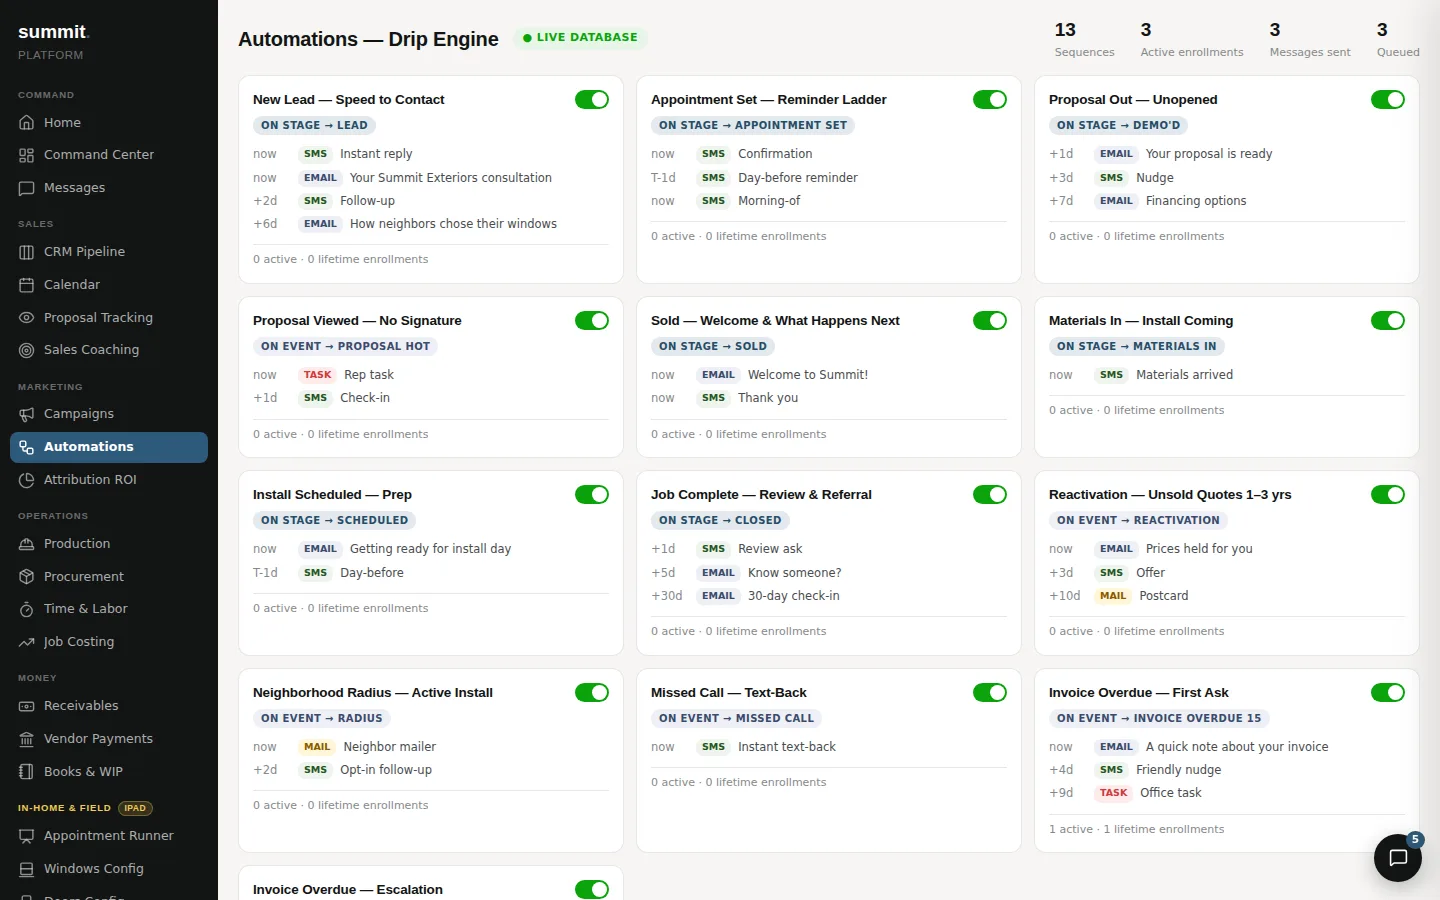This screenshot has width=1440, height=900.
Task: Open CRM Pipeline from the sidebar
Action: pos(109,252)
